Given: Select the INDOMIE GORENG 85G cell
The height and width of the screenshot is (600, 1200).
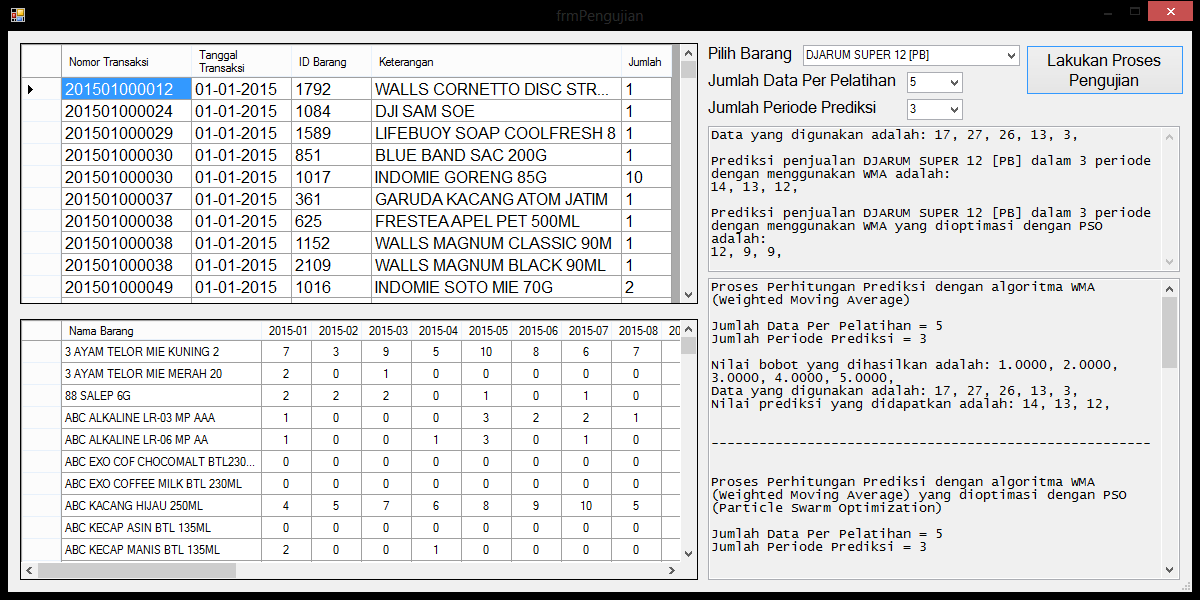Looking at the screenshot, I should coord(495,177).
